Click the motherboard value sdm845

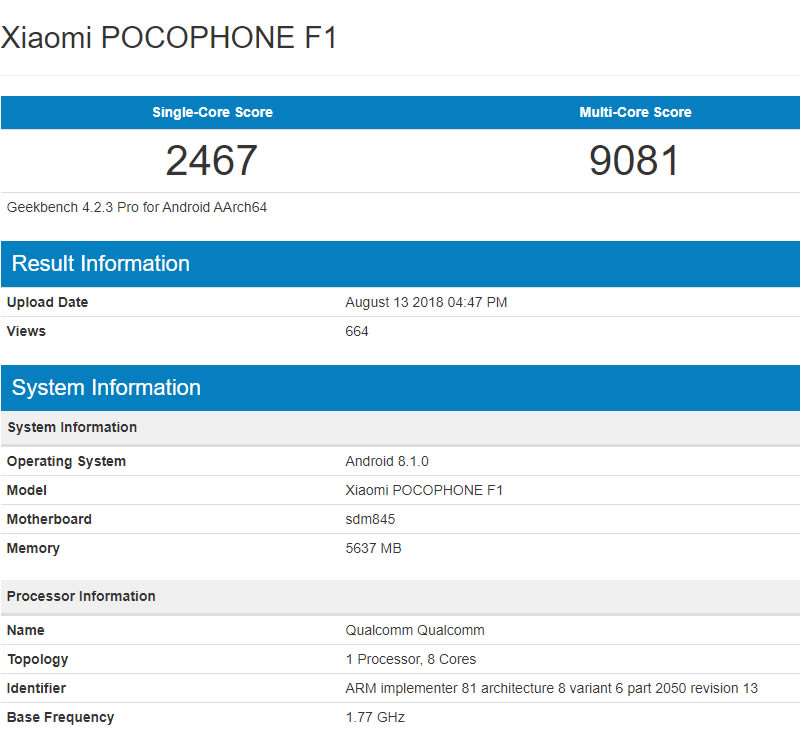point(372,519)
